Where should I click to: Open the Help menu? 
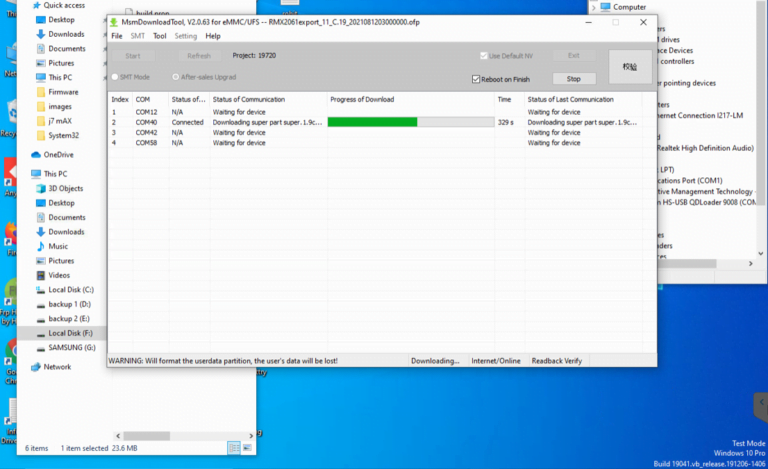(x=213, y=36)
